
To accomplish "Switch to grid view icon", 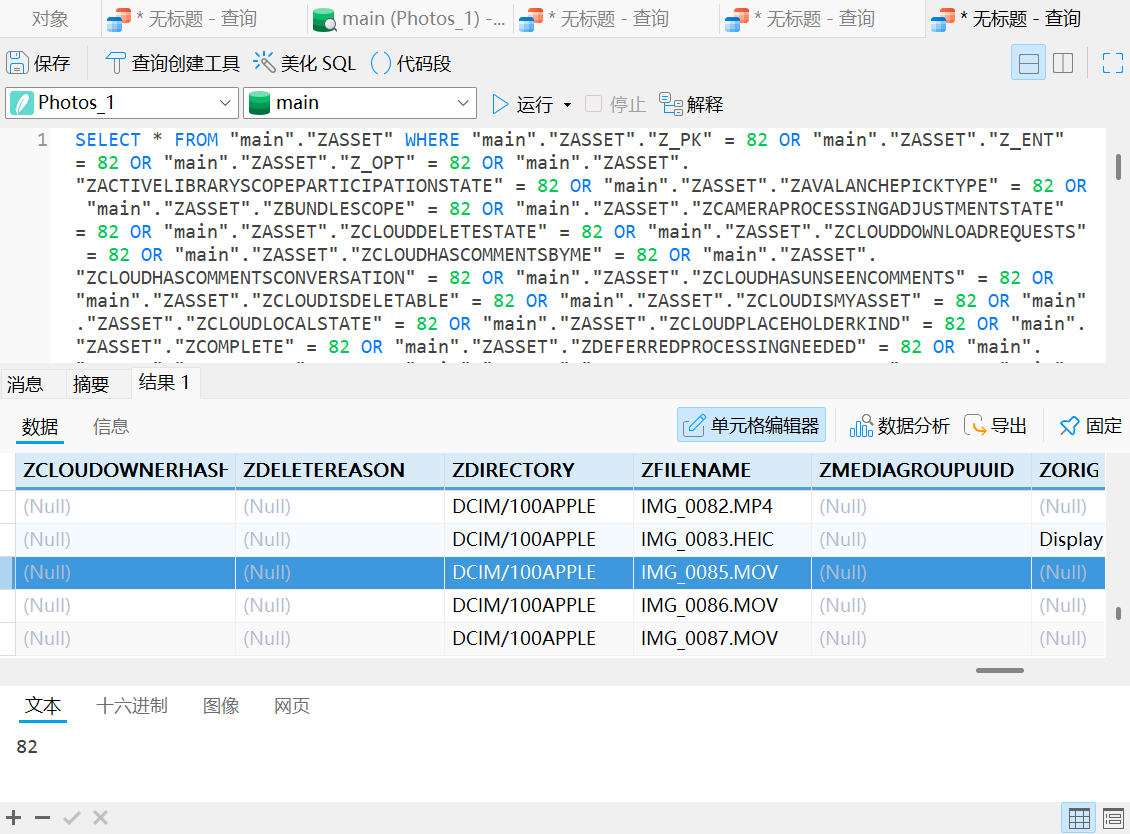I will 1079,818.
